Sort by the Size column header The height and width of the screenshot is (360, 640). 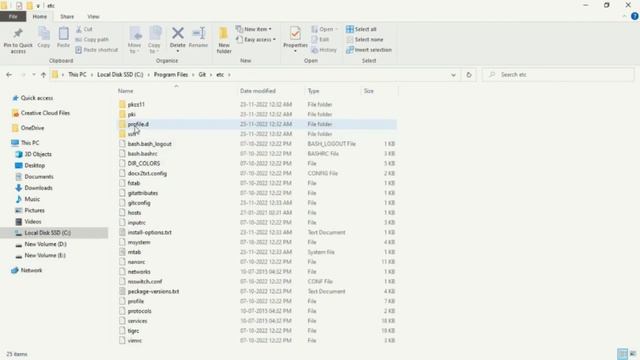tap(369, 91)
